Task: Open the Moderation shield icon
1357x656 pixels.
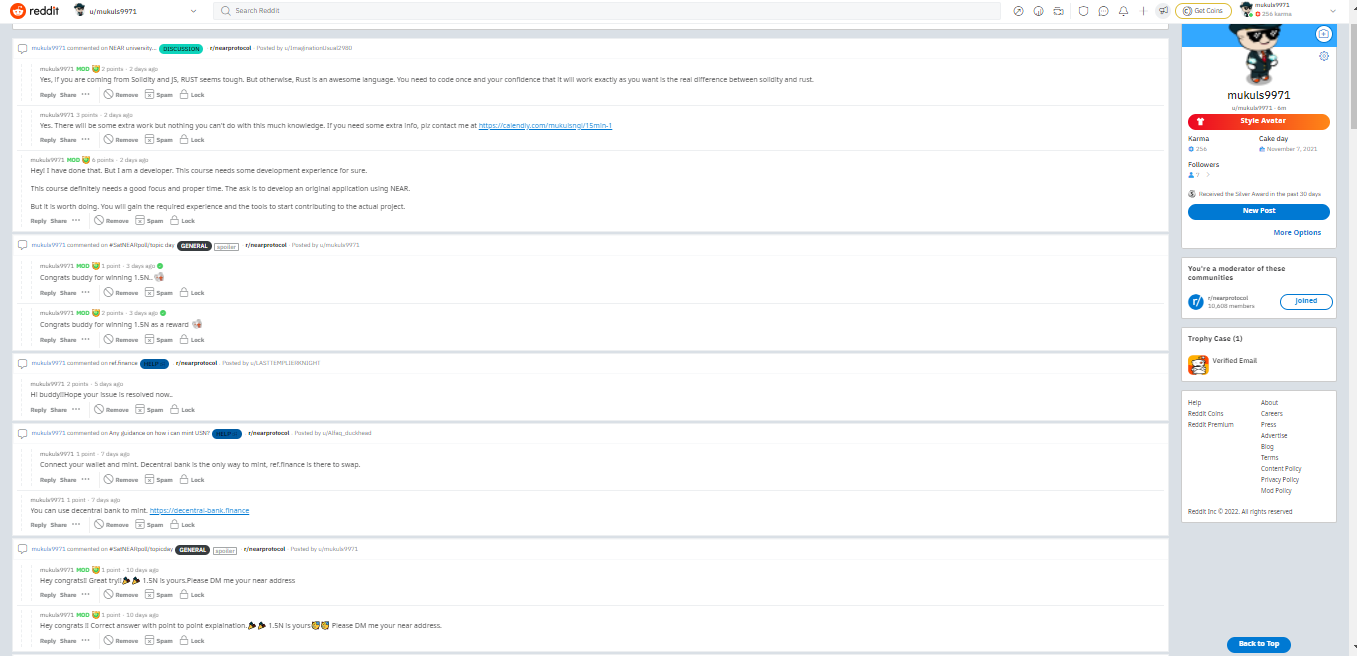Action: pos(1083,11)
